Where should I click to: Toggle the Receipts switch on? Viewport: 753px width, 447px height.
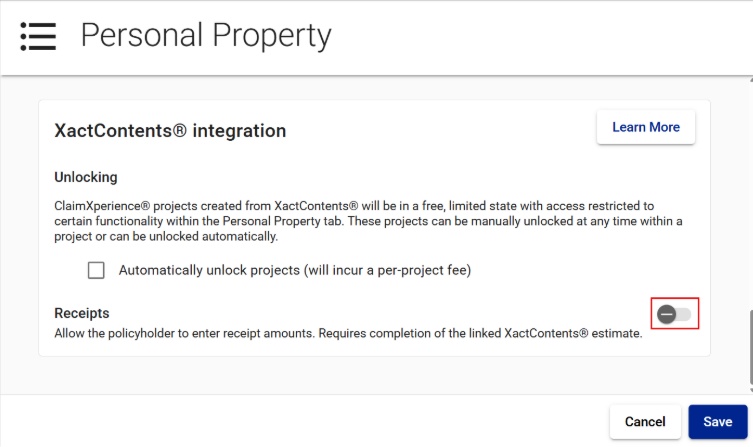674,314
